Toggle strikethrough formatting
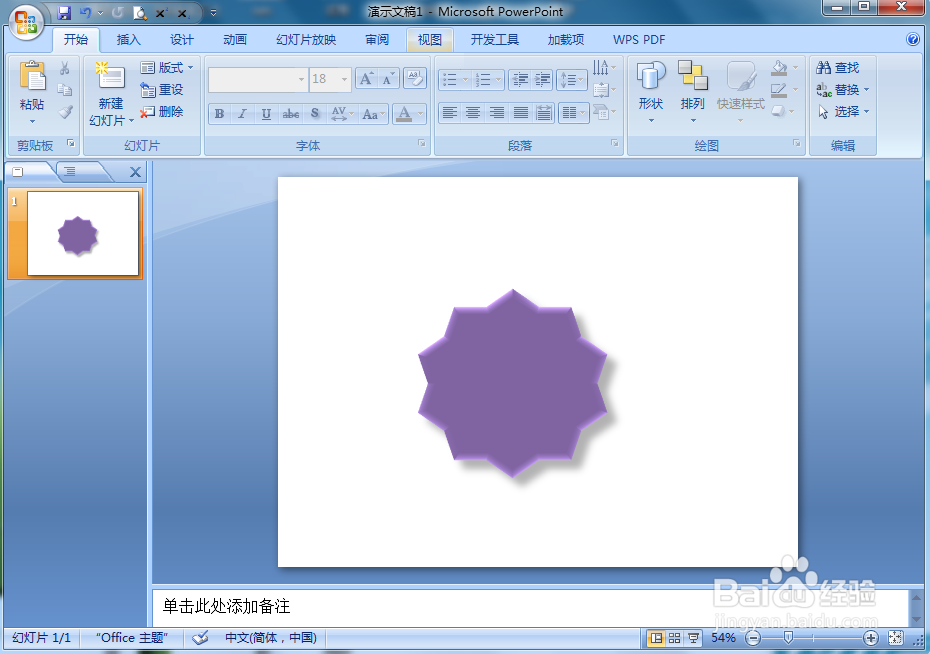The height and width of the screenshot is (654, 930). point(291,114)
